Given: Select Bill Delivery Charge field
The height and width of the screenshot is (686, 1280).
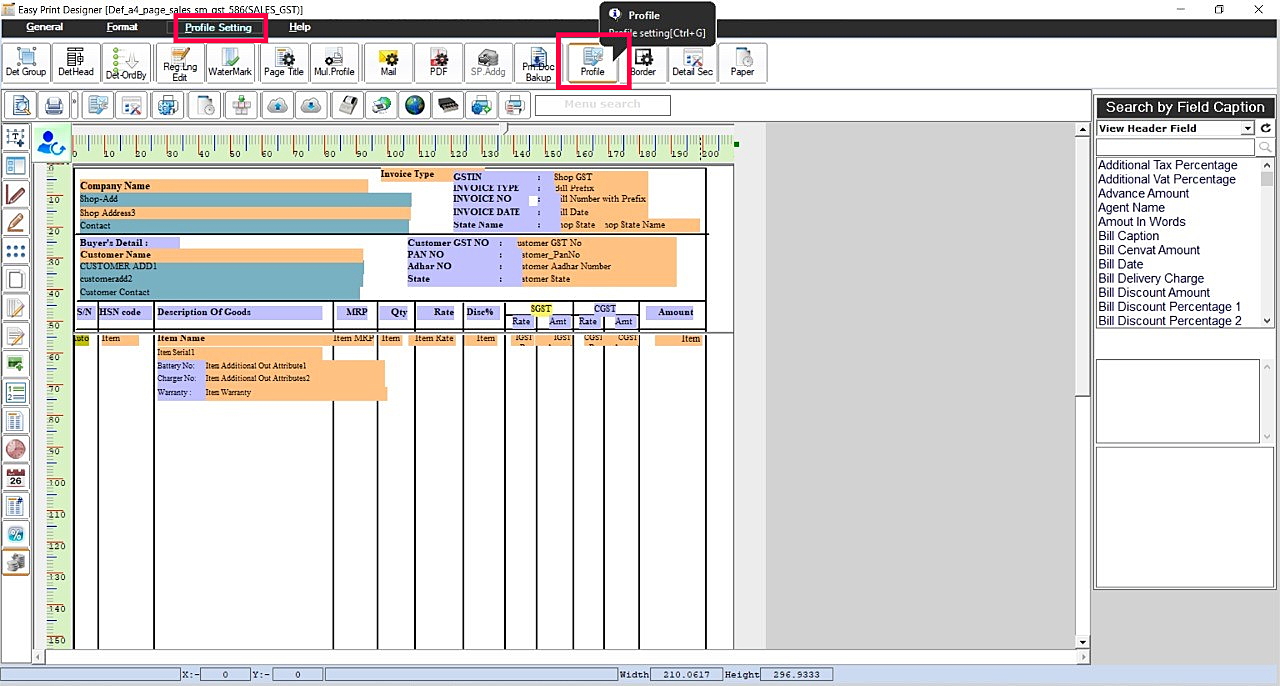Looking at the screenshot, I should (x=1151, y=278).
